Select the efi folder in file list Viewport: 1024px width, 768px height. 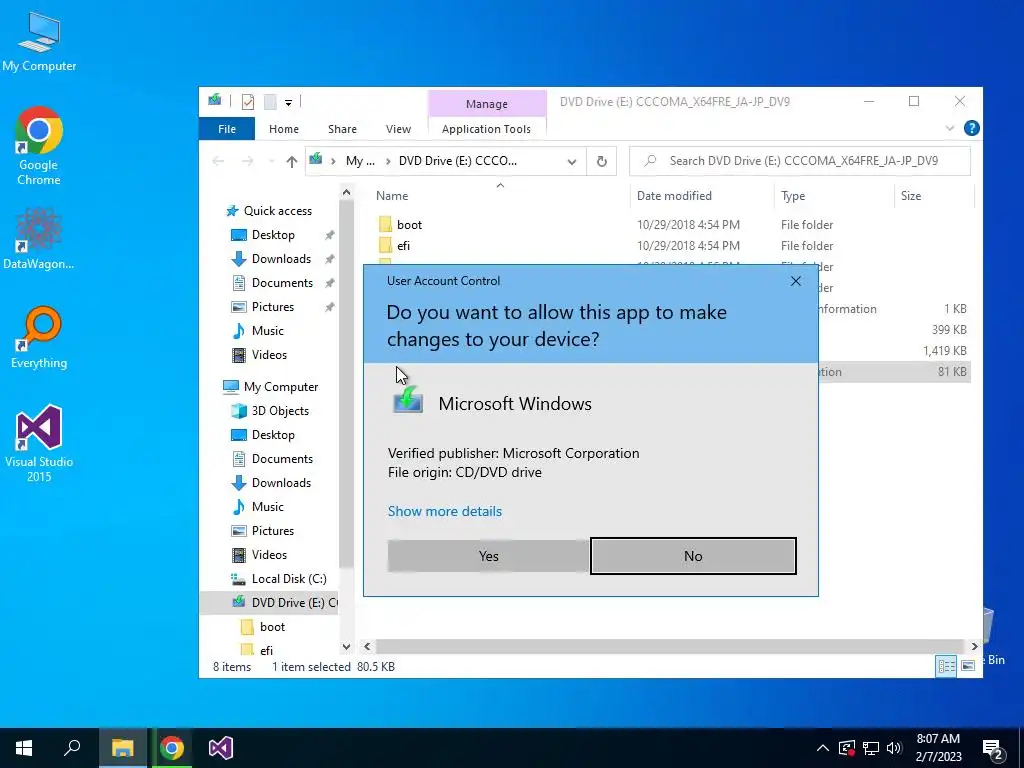403,246
